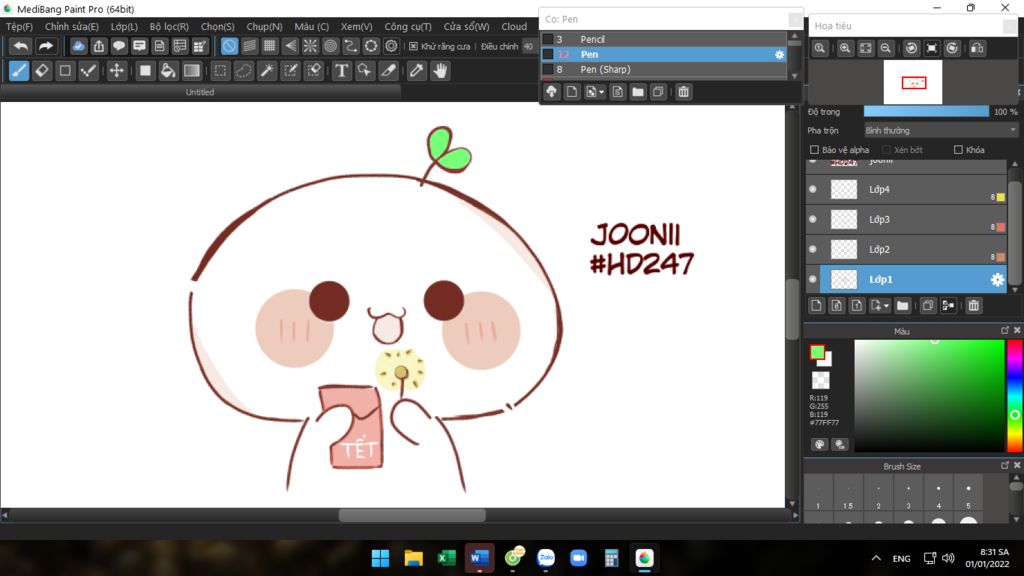
Task: Create a new layer folder
Action: 903,305
